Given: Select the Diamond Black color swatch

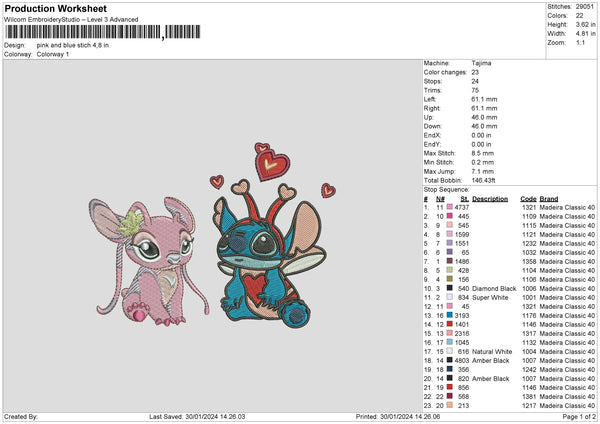Looking at the screenshot, I should coord(450,288).
